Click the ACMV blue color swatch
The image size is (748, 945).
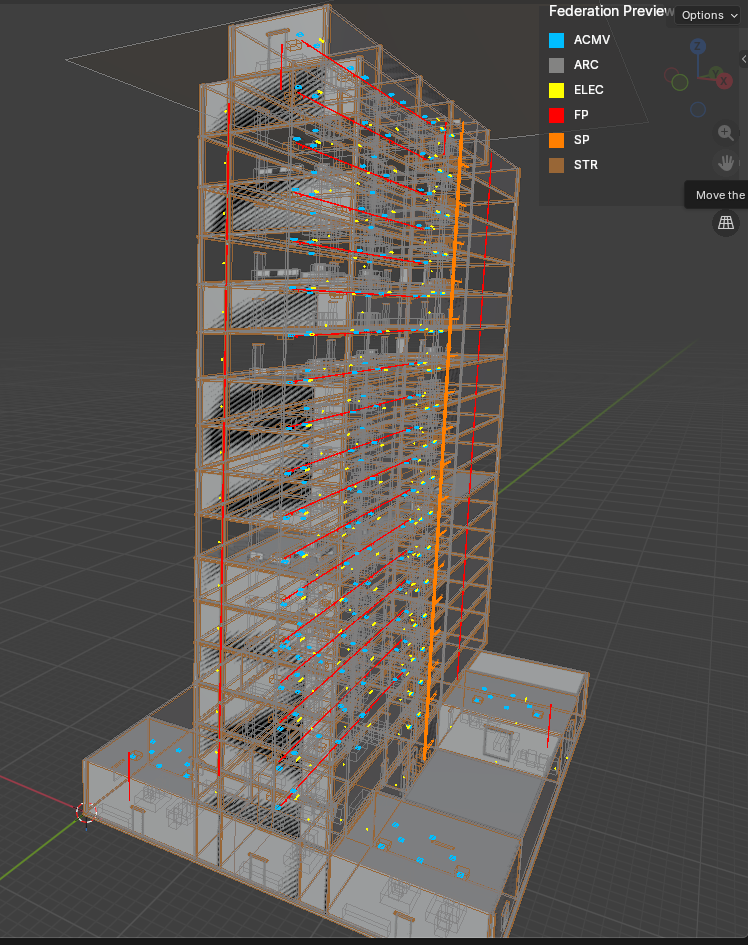[x=556, y=40]
